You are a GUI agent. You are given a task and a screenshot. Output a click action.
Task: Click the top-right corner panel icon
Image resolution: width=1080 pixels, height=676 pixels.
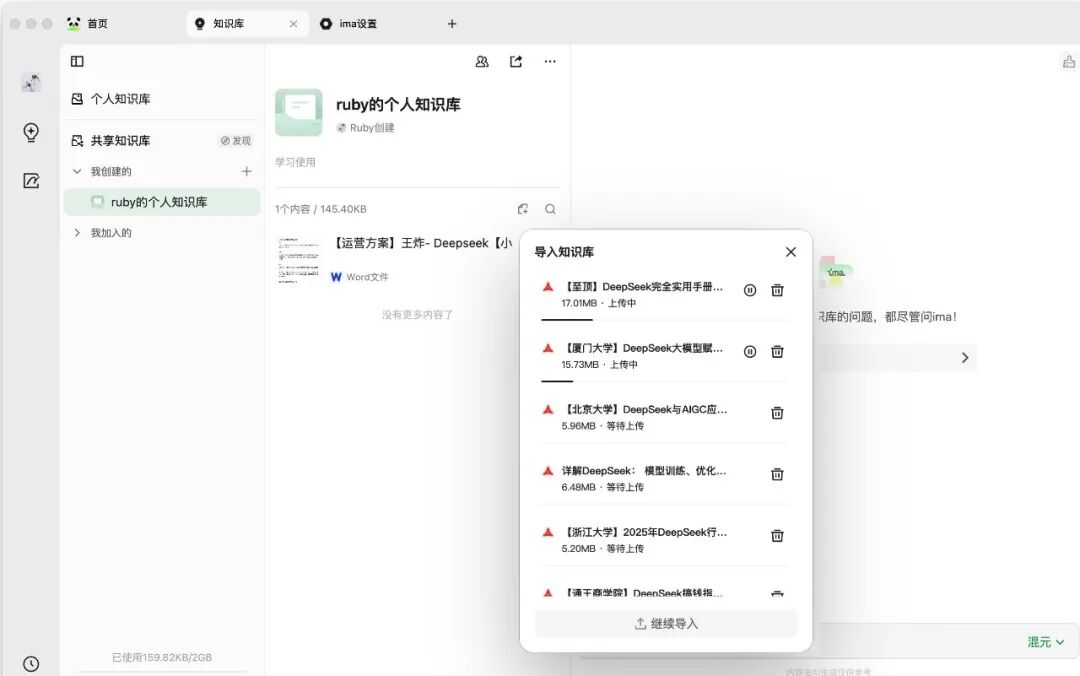click(x=1068, y=61)
